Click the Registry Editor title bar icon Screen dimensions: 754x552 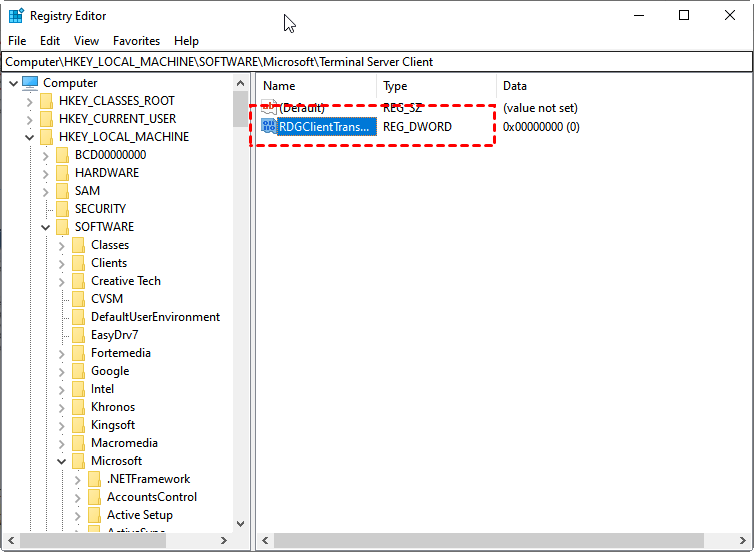(x=16, y=16)
